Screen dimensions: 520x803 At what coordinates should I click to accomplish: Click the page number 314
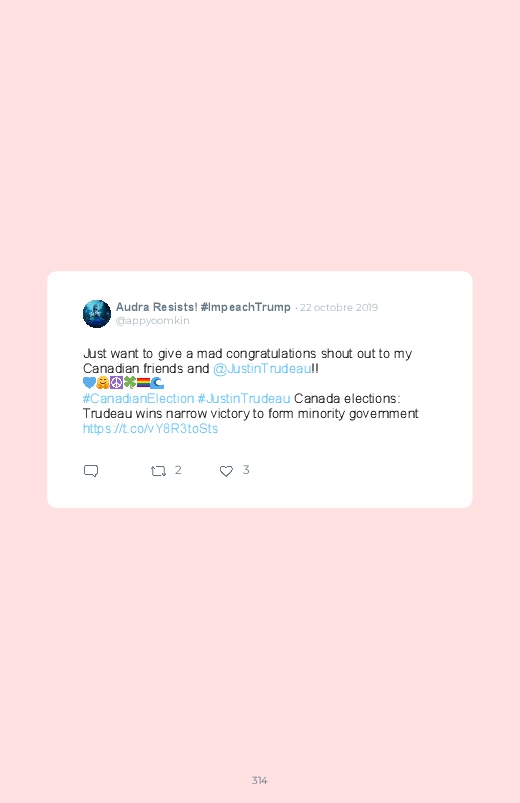tap(260, 780)
